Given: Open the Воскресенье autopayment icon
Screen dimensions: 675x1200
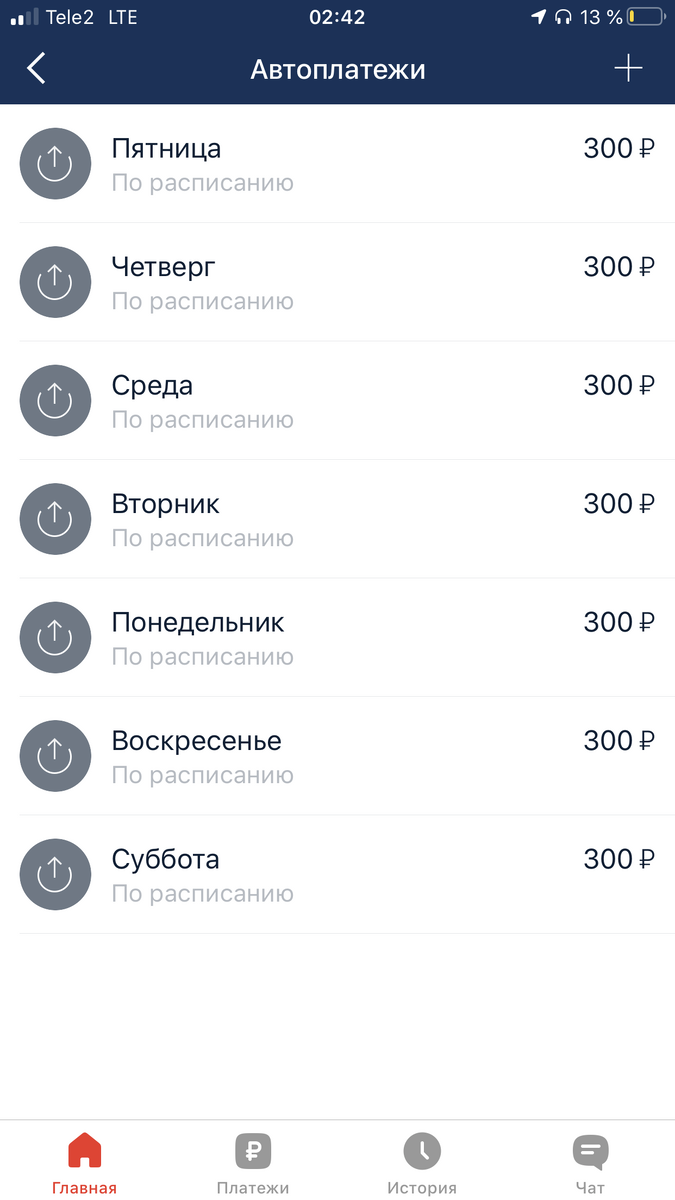Looking at the screenshot, I should (55, 756).
